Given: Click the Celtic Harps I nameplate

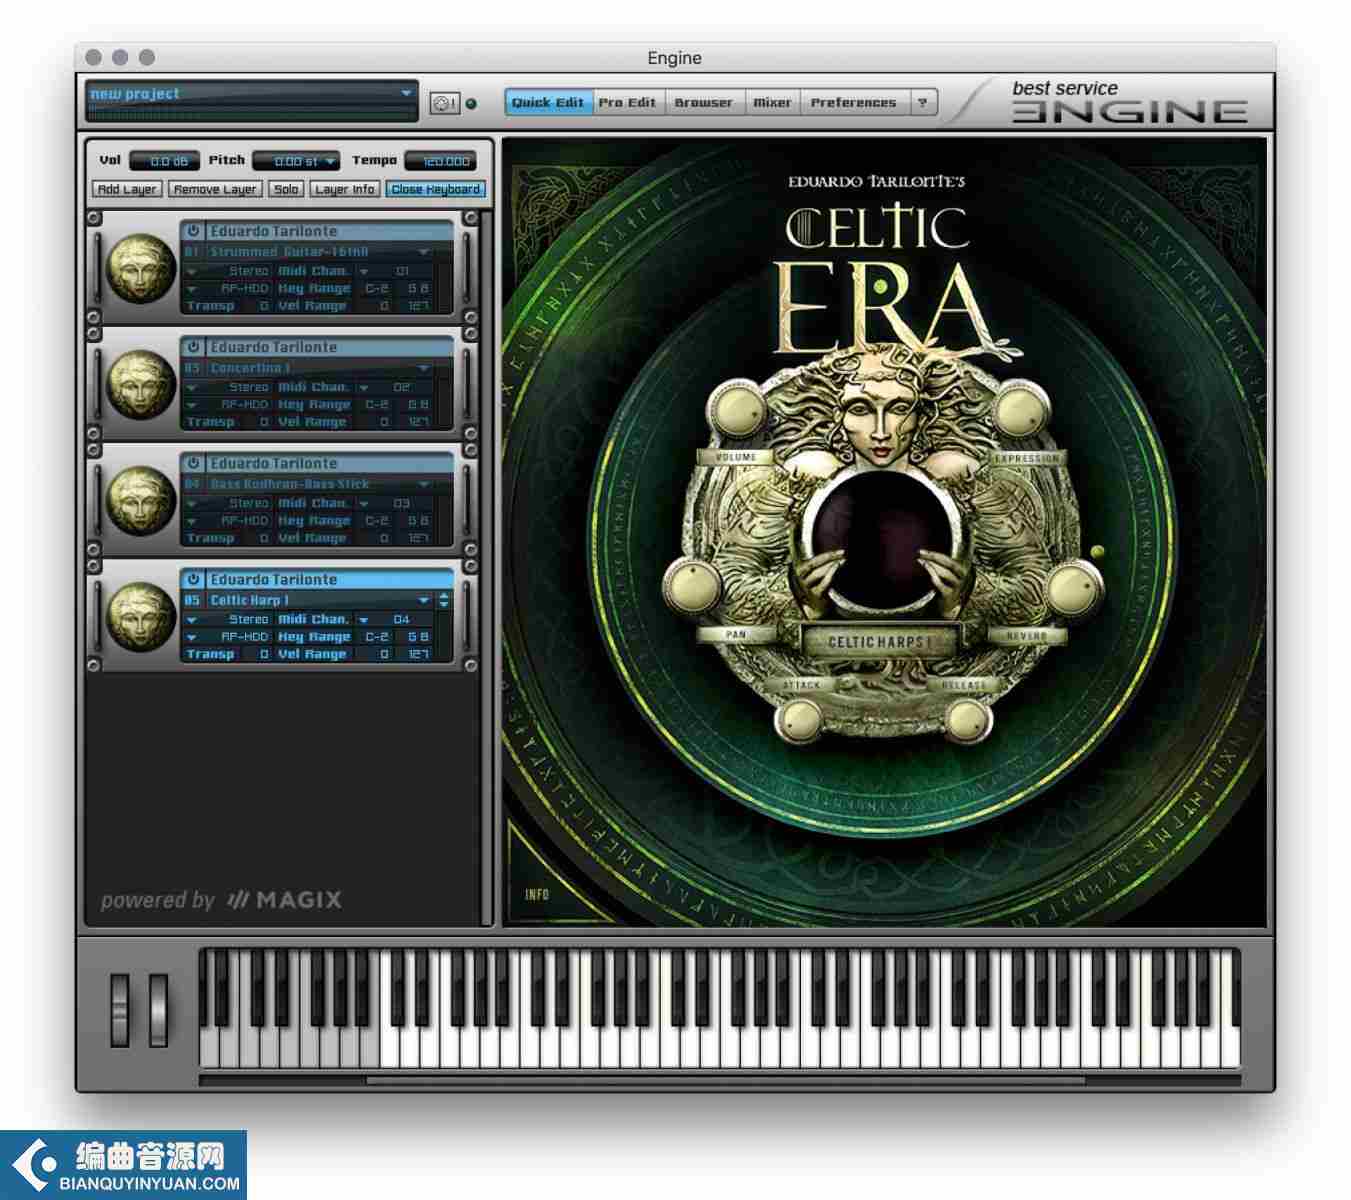Looking at the screenshot, I should (x=879, y=641).
